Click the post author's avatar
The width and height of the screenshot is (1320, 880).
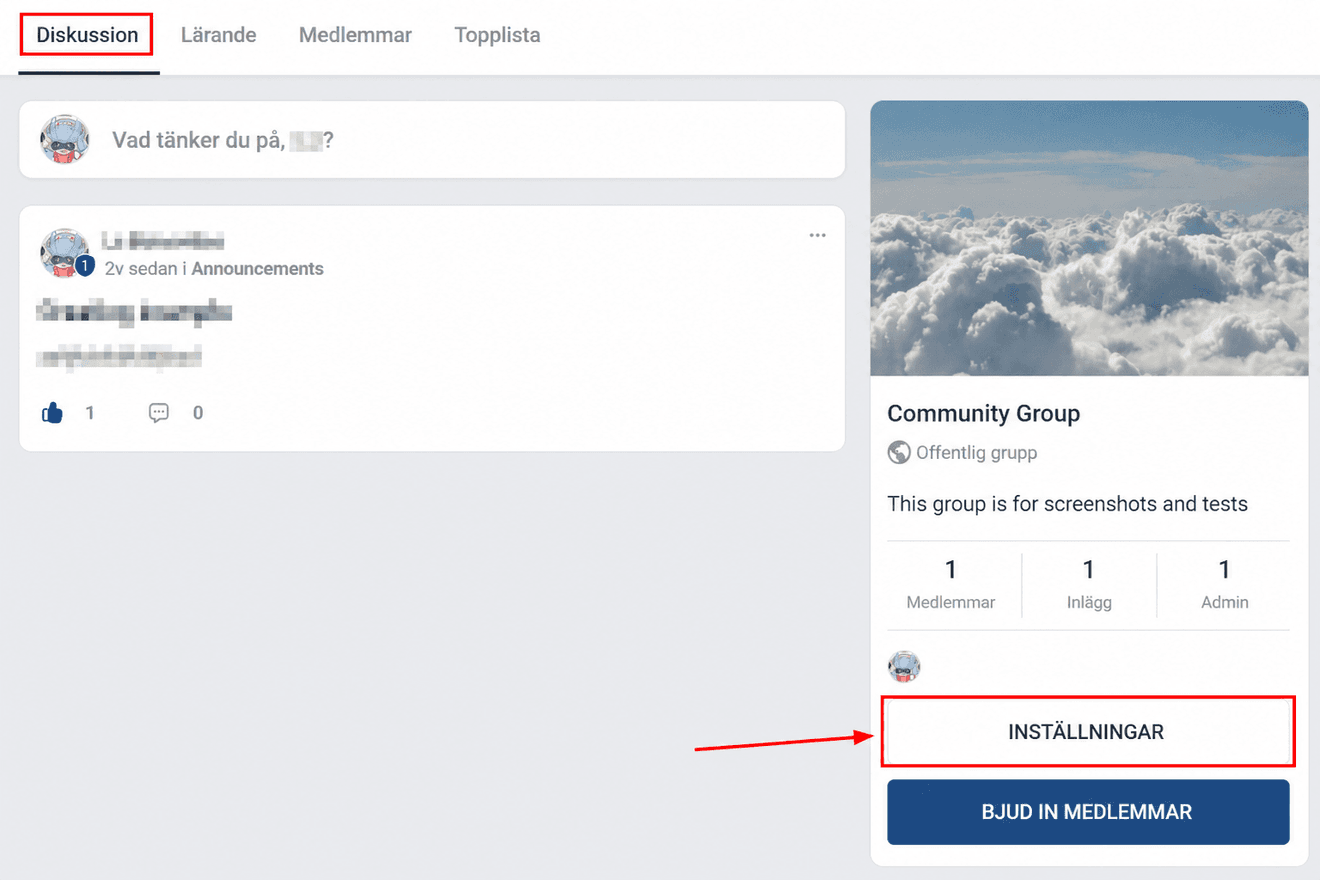[x=65, y=252]
